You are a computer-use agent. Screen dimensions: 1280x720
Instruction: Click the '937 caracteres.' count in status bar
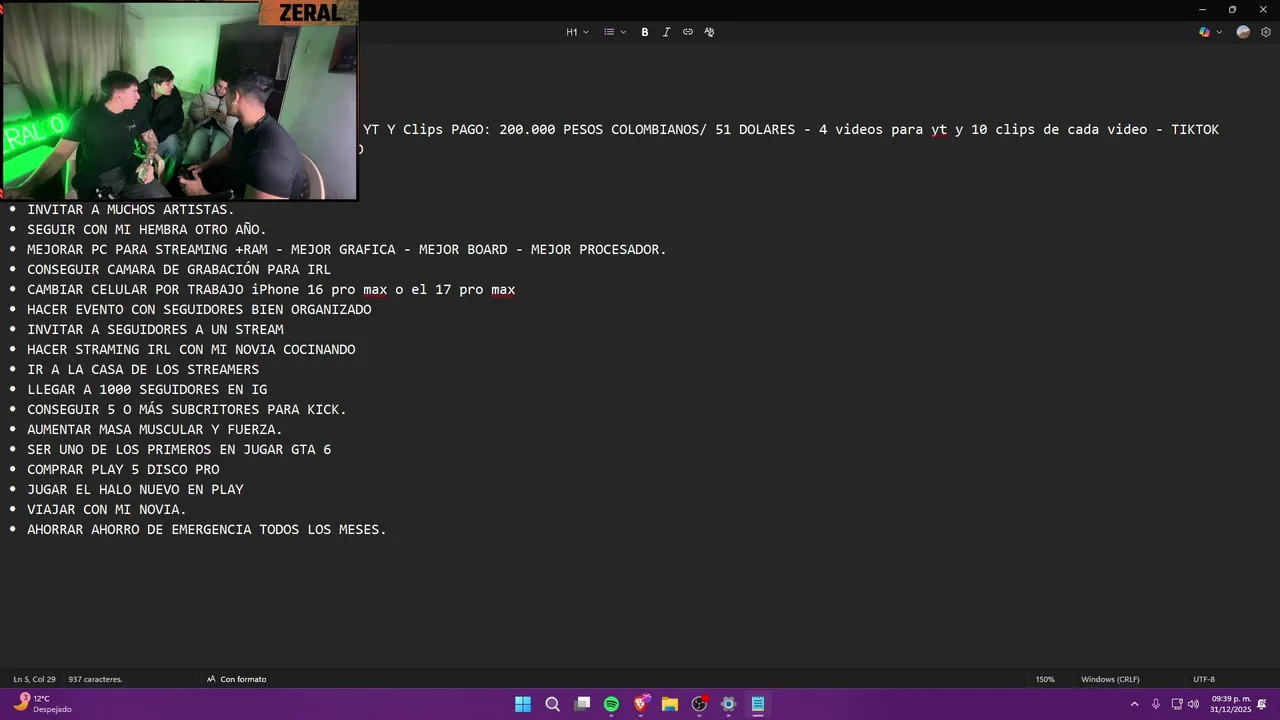click(95, 679)
